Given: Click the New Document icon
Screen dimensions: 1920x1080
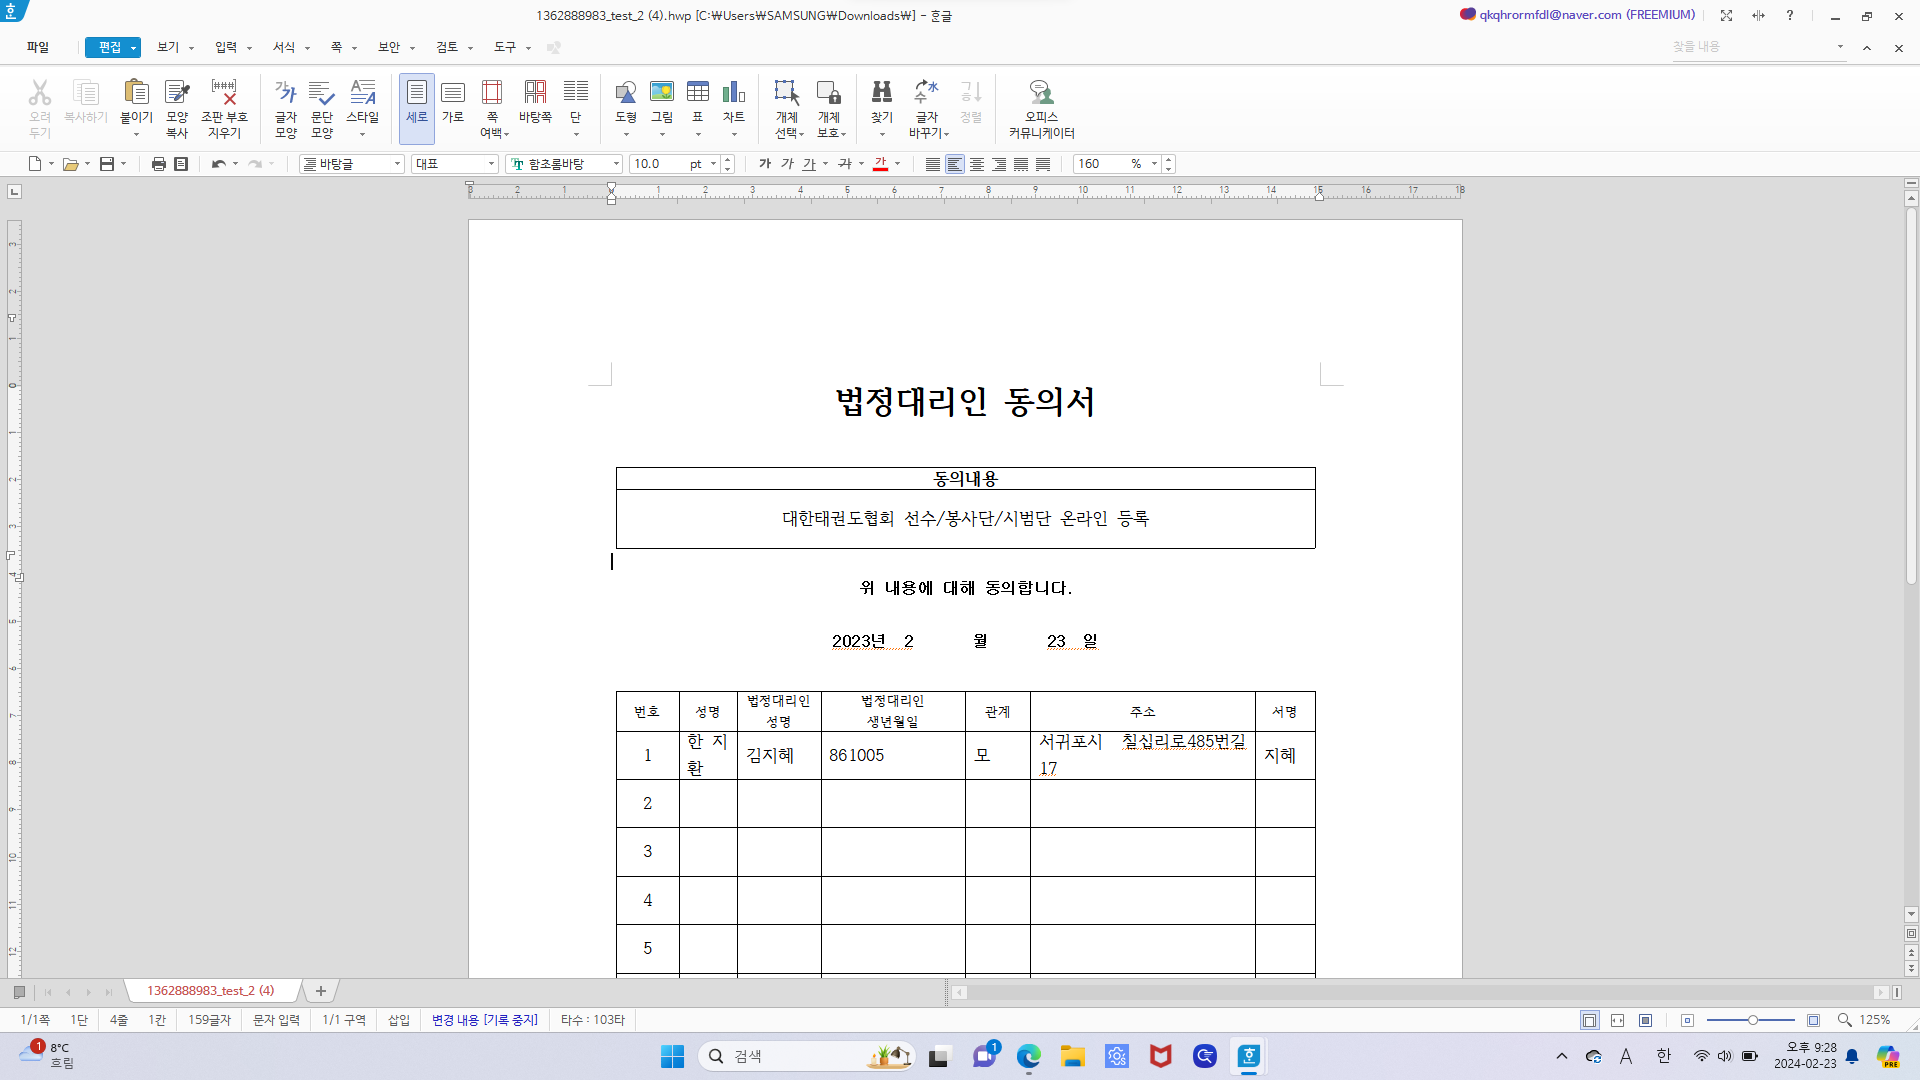Looking at the screenshot, I should [35, 164].
